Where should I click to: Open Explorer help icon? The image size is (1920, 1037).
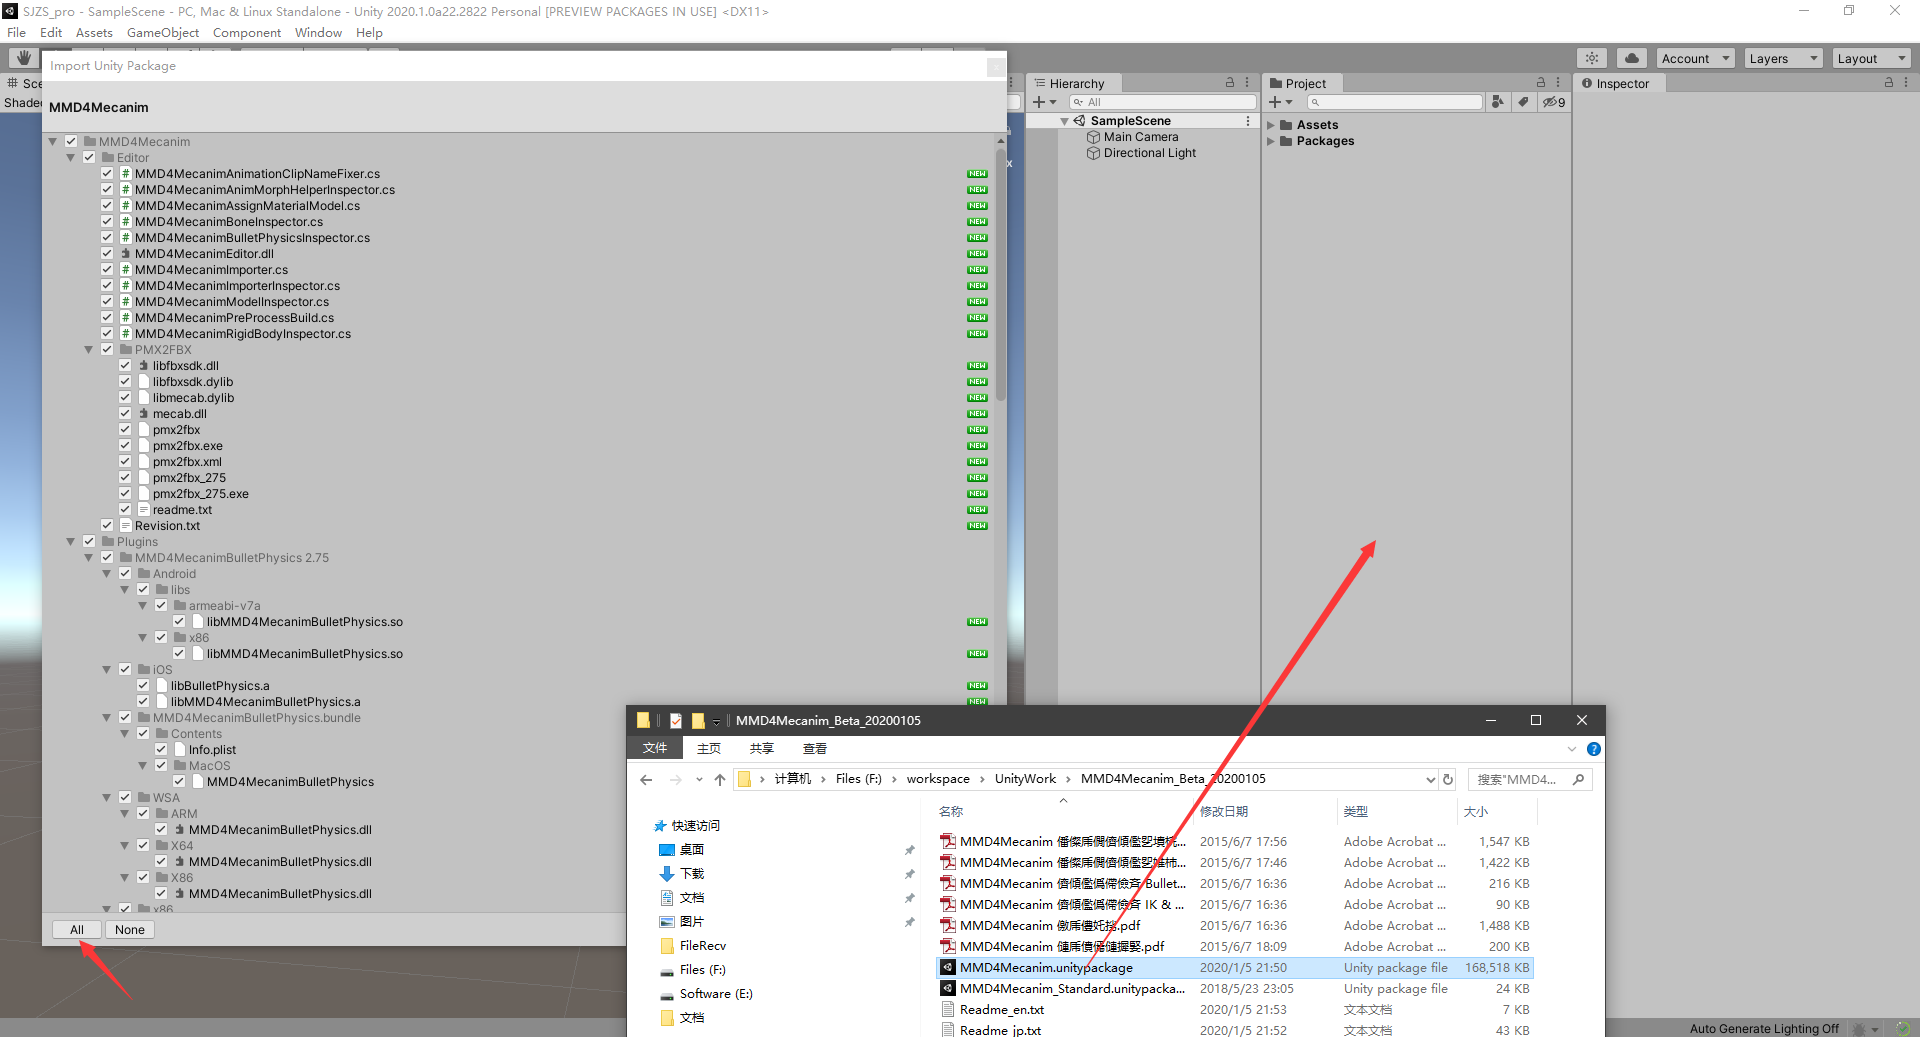click(x=1594, y=749)
